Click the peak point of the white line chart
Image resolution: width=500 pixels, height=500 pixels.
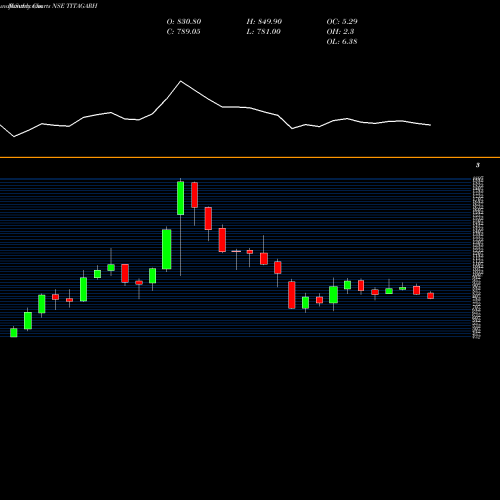tap(181, 81)
